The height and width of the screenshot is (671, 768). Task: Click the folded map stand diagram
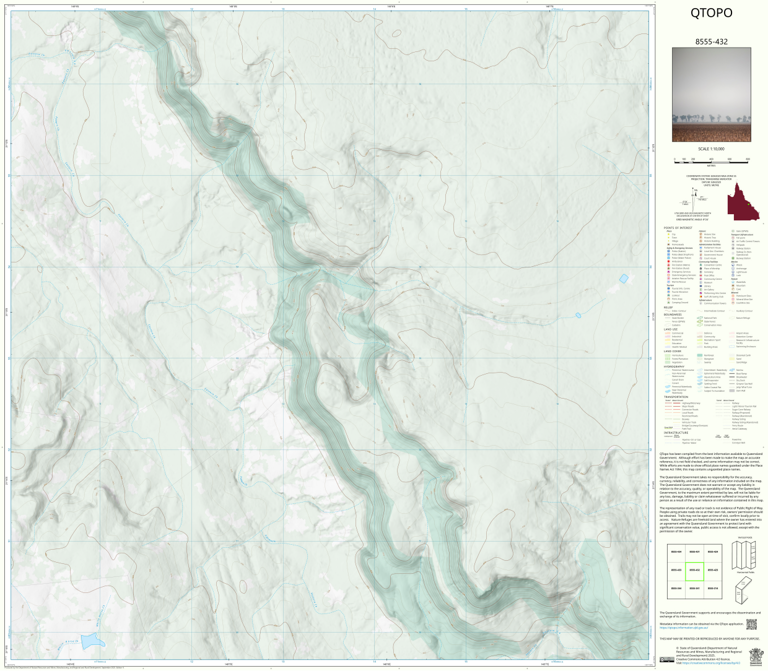coord(743,590)
